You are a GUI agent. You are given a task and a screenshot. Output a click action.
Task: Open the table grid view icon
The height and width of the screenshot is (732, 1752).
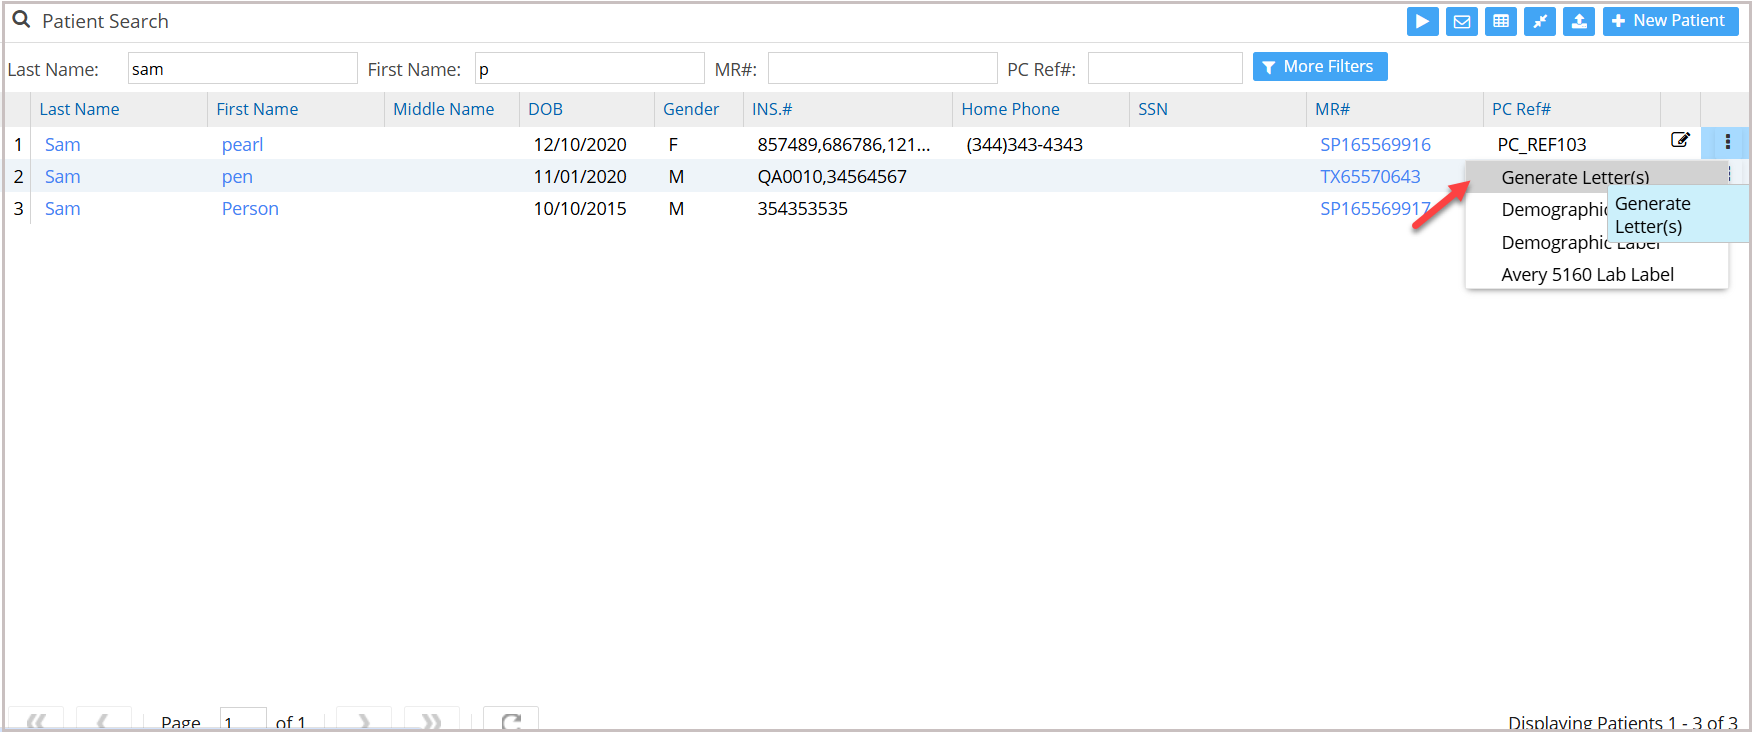(x=1500, y=21)
